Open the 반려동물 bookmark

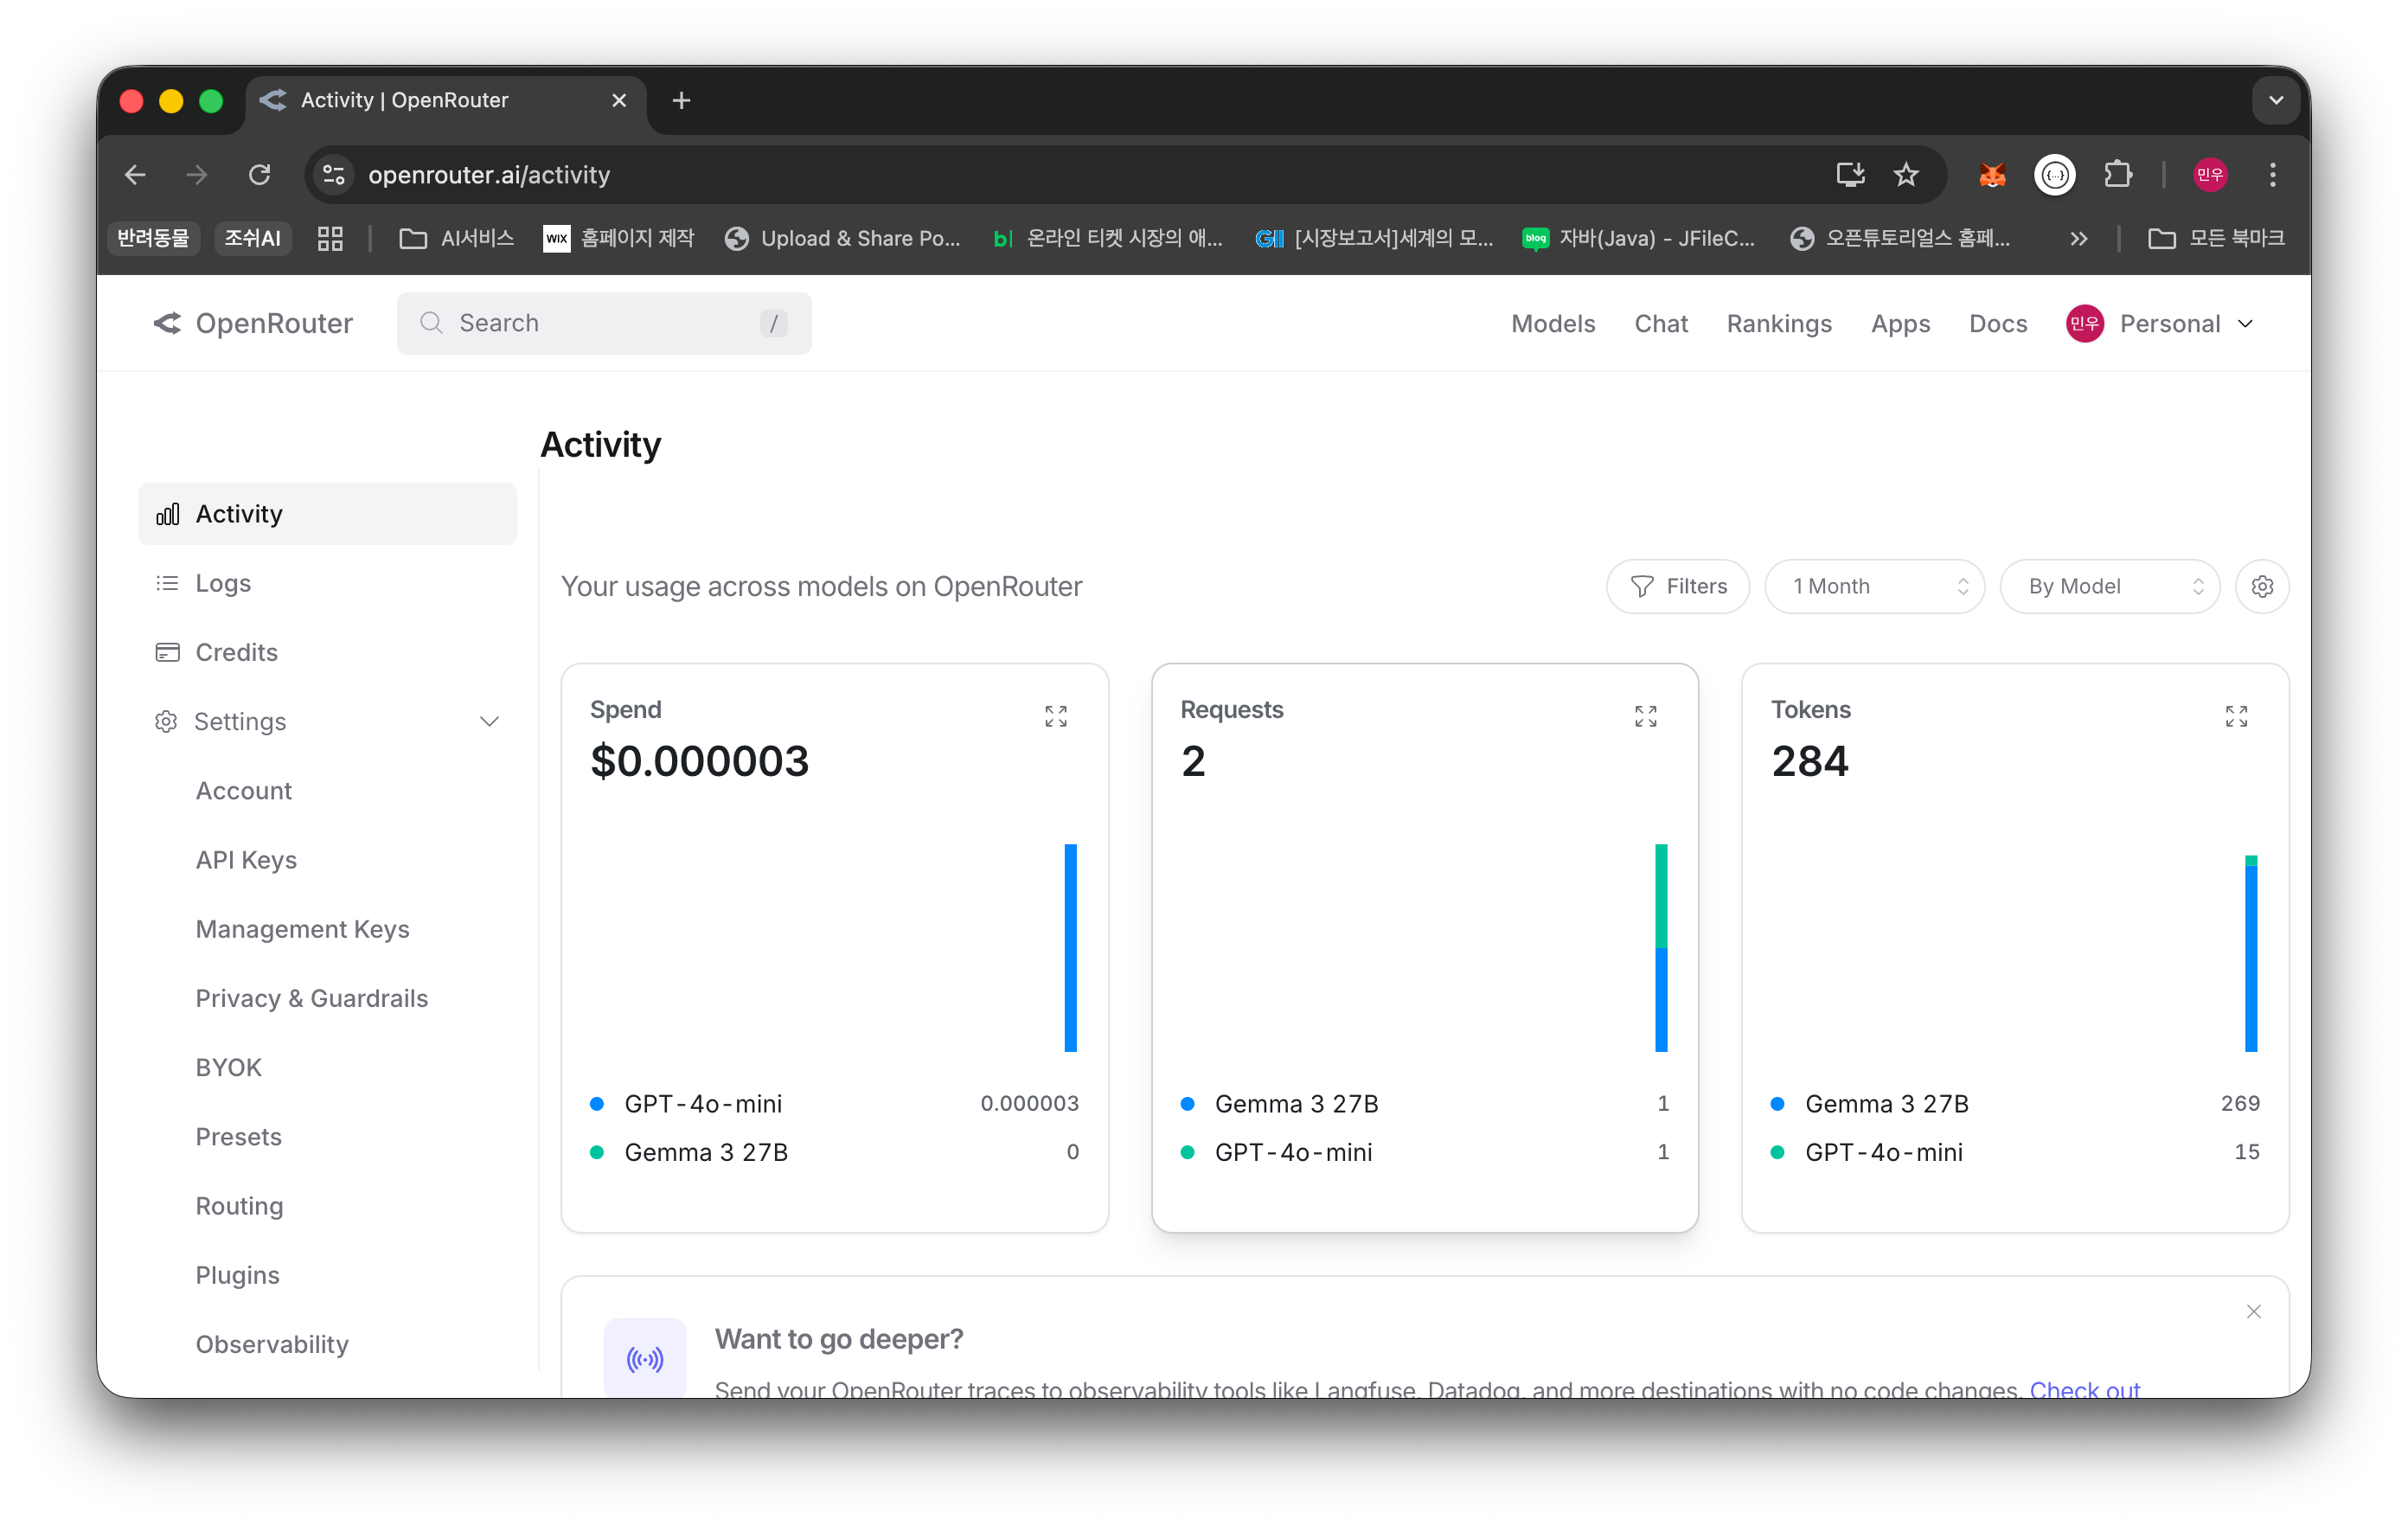(153, 238)
